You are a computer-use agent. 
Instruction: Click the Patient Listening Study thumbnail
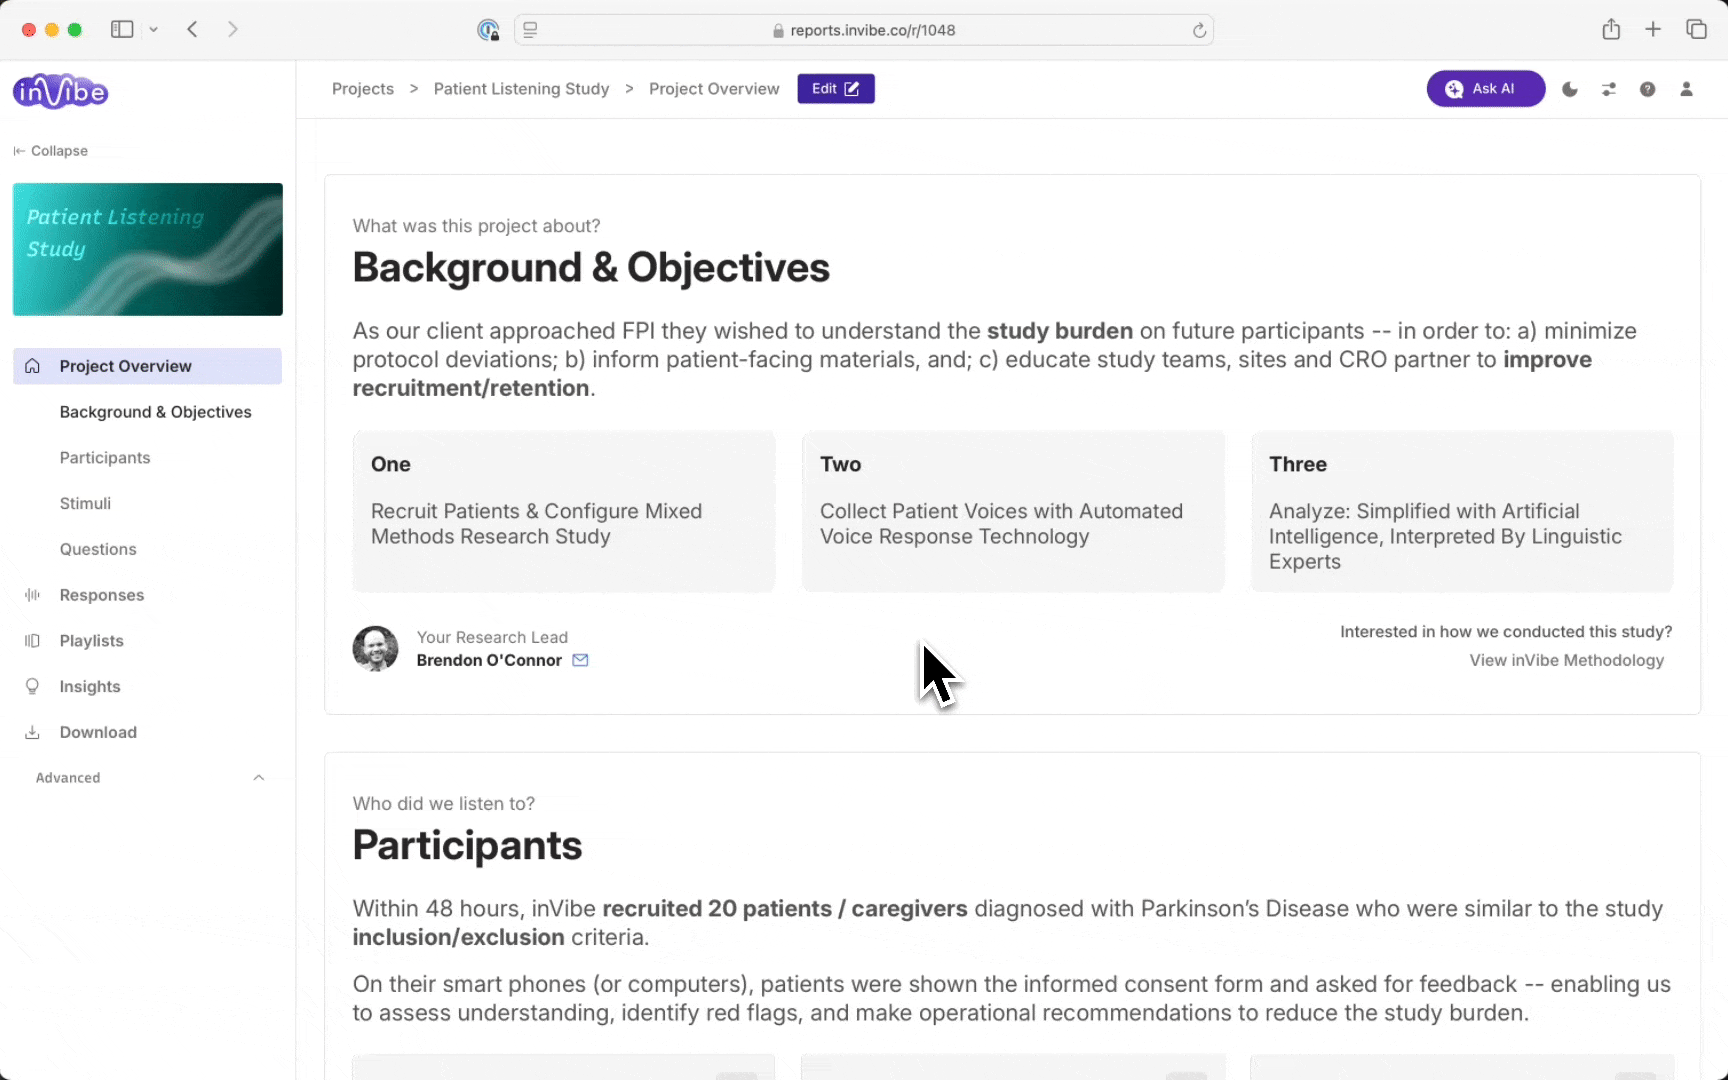(147, 249)
